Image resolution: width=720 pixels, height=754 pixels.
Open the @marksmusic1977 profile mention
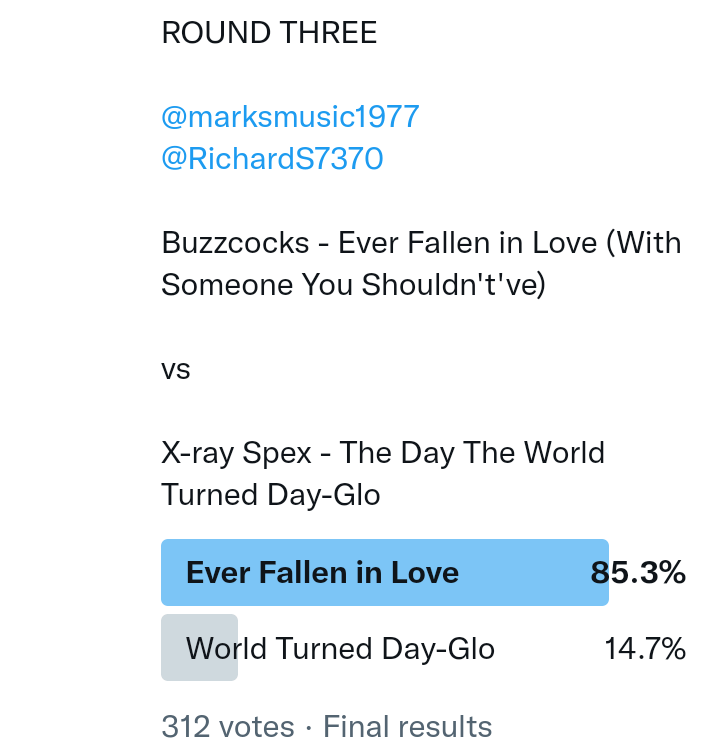(x=290, y=117)
